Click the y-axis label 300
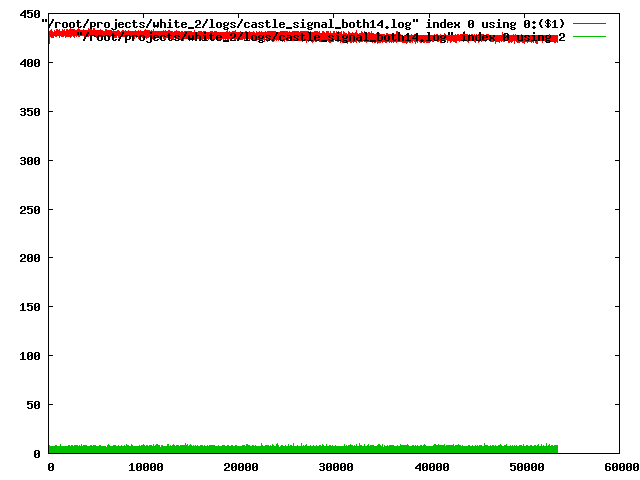Viewport: 640px width, 480px height. 30,161
